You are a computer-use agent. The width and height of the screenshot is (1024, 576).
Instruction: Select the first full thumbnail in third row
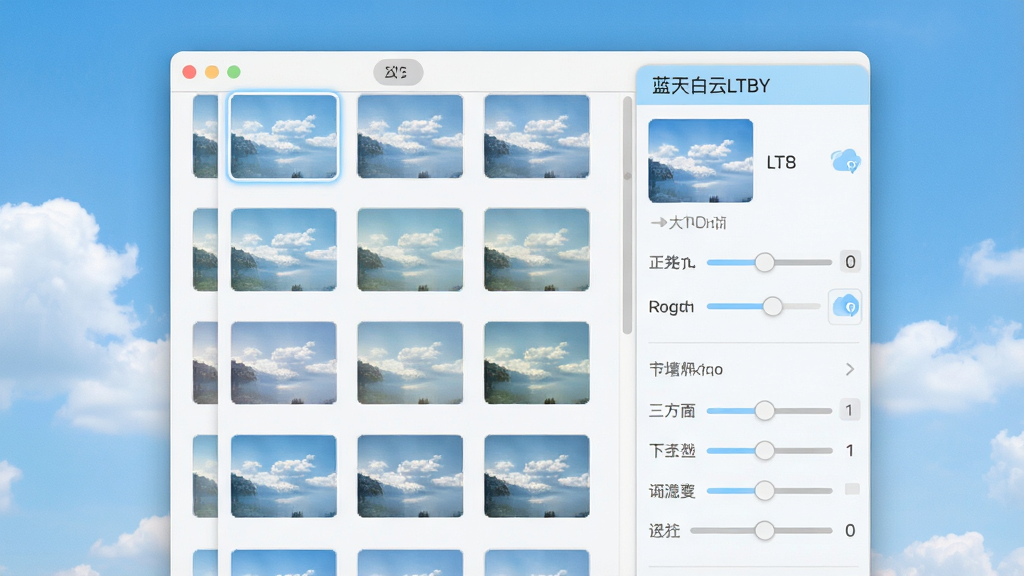point(283,362)
